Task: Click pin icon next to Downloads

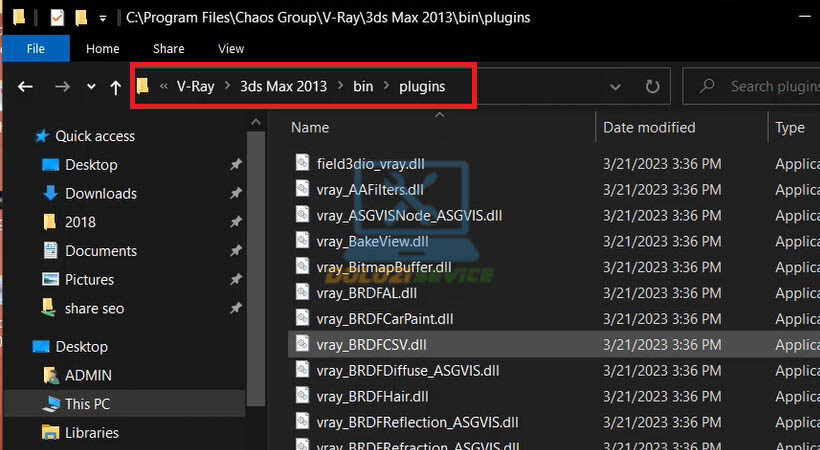Action: pyautogui.click(x=236, y=194)
